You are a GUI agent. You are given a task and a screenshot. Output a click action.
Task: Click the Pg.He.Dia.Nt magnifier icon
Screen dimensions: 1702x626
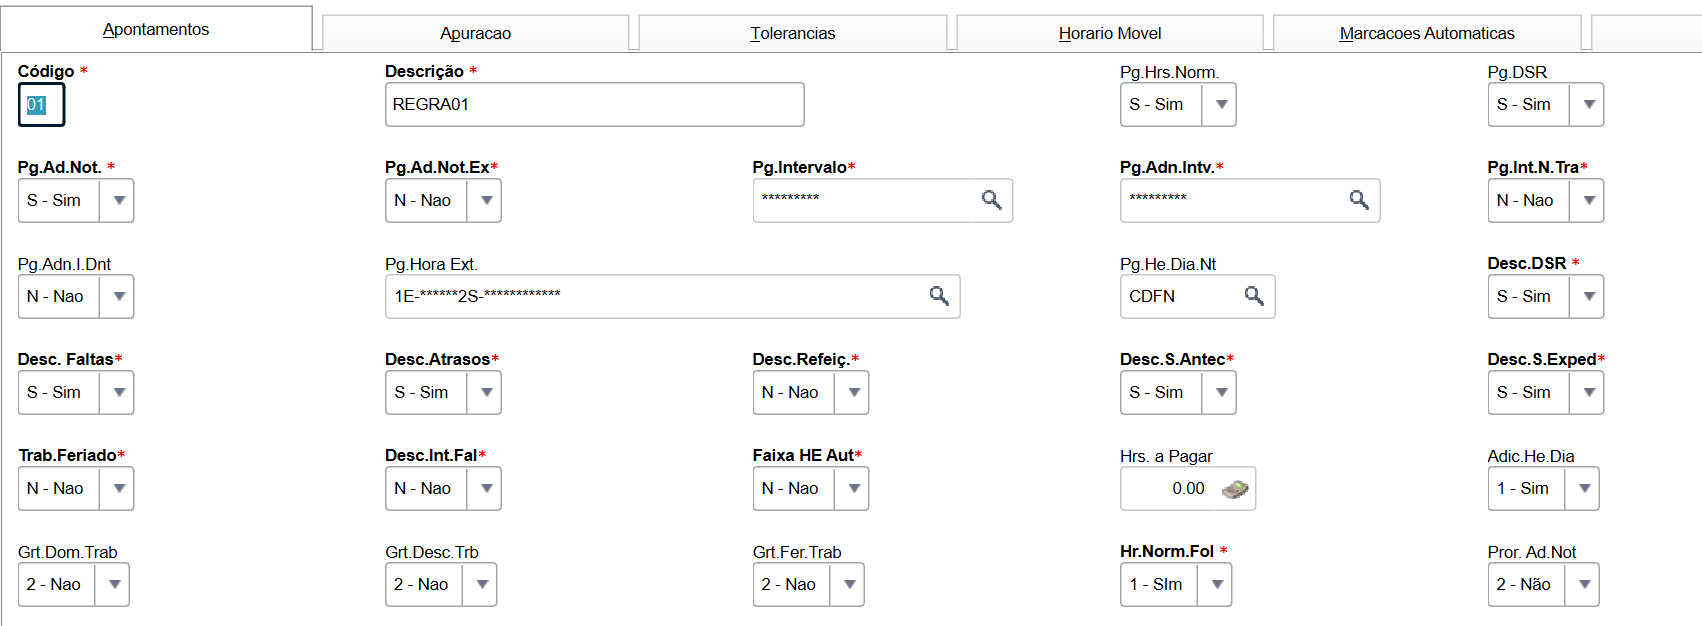[x=1254, y=296]
